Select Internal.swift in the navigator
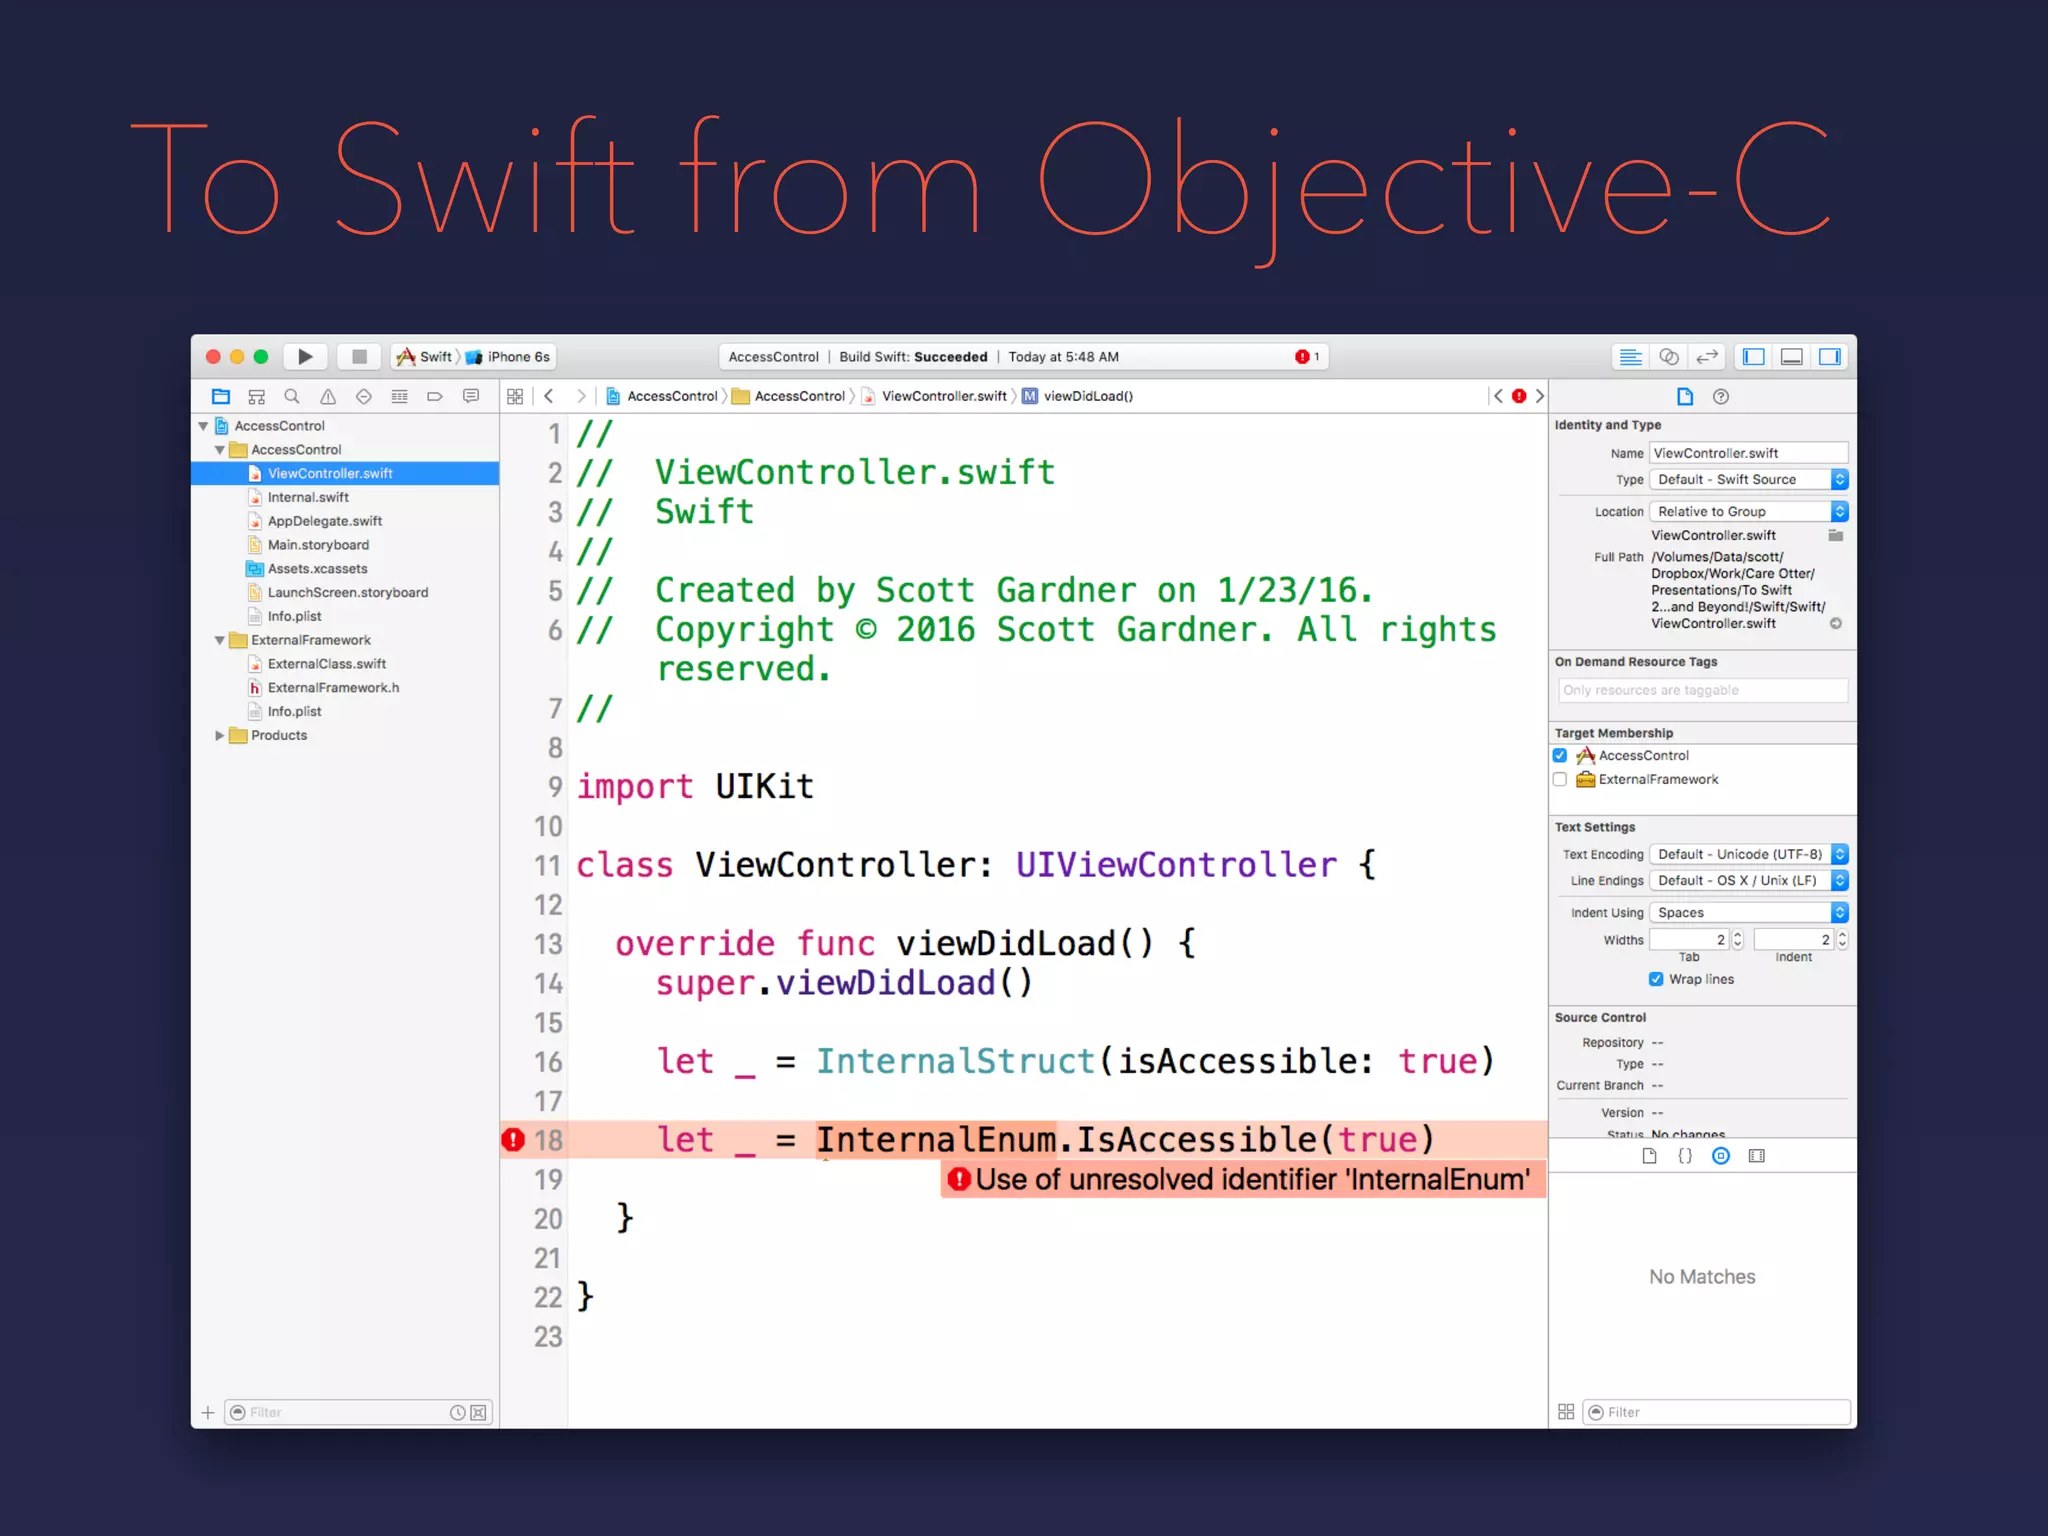The image size is (2048, 1536). (x=308, y=498)
